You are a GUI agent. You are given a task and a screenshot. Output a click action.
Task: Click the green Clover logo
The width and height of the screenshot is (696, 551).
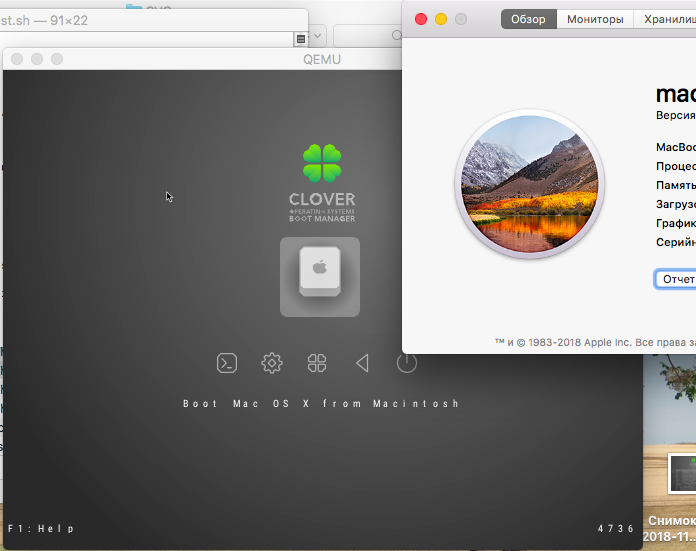pos(322,163)
